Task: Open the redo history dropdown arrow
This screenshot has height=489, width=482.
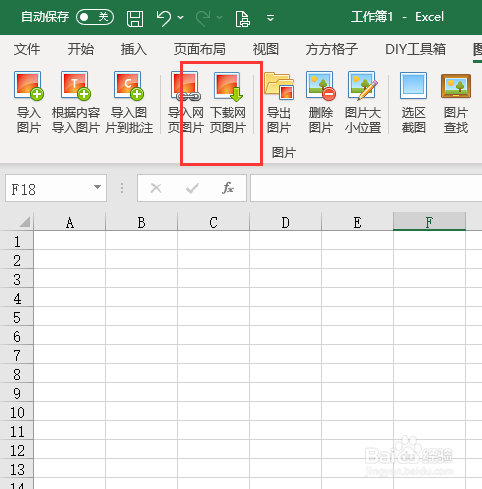Action: click(x=219, y=17)
